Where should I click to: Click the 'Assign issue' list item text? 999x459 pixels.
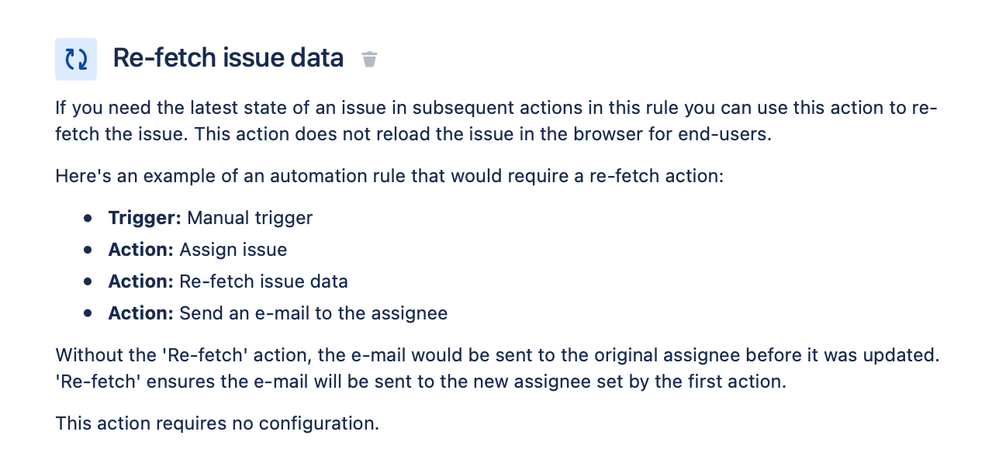(x=233, y=250)
